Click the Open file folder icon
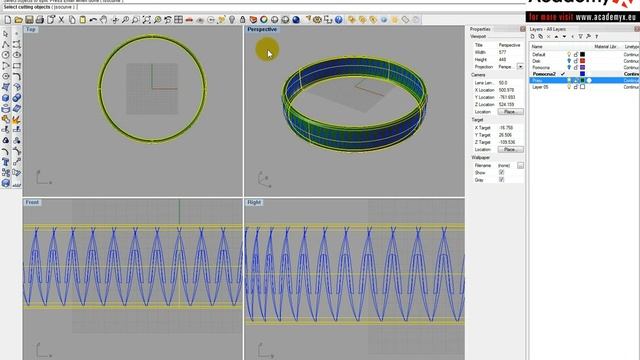This screenshot has height=360, width=640. tap(18, 20)
